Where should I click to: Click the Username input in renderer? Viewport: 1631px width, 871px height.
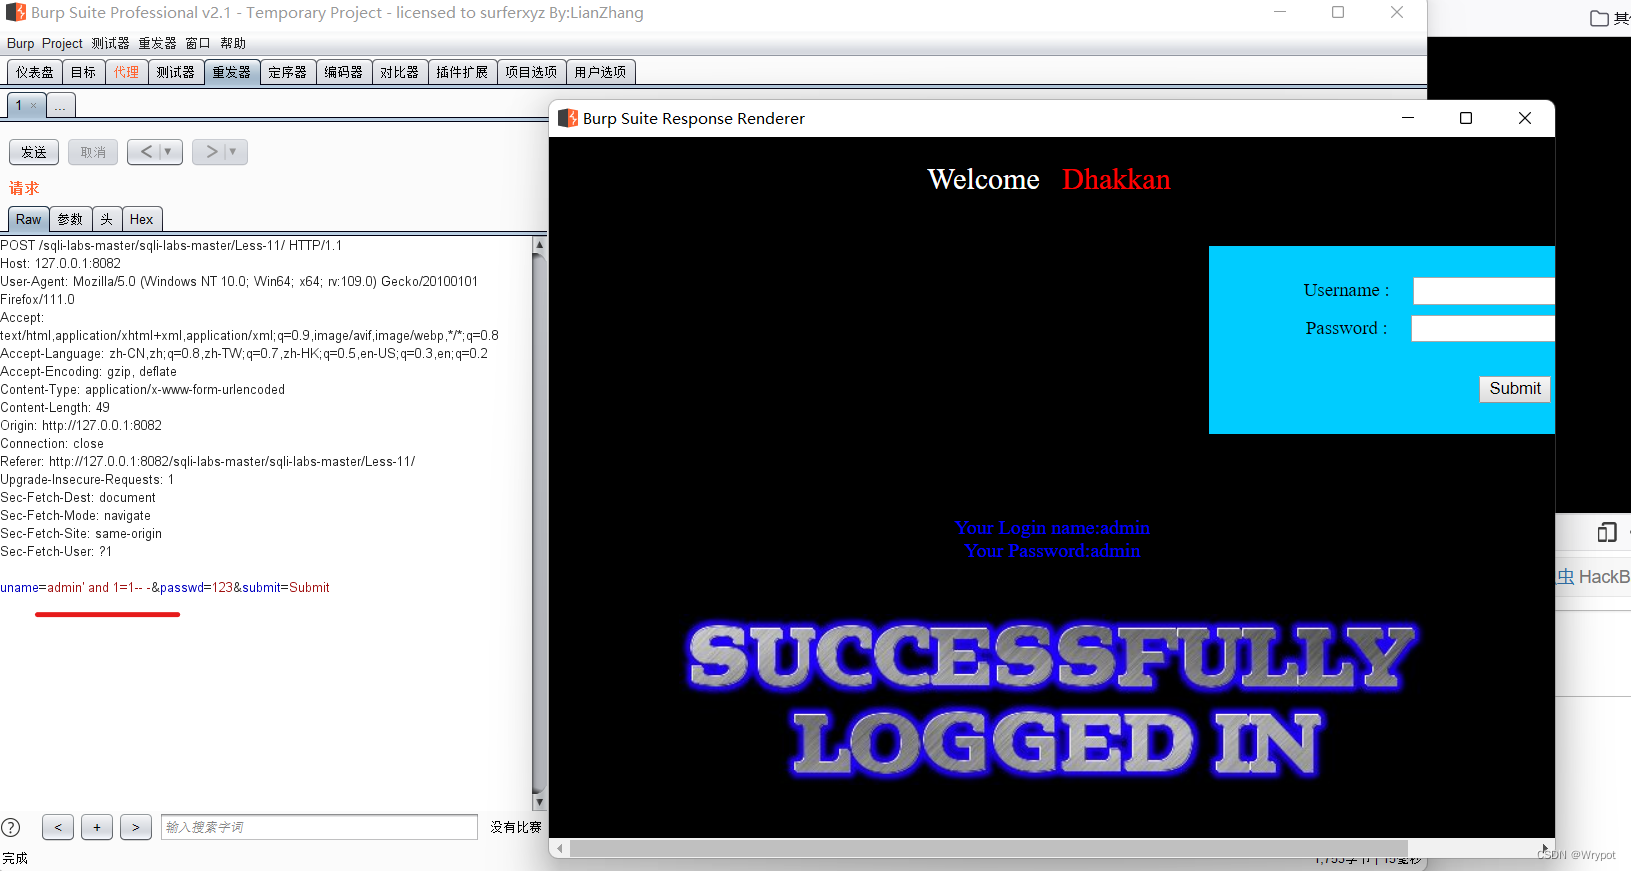(1484, 291)
